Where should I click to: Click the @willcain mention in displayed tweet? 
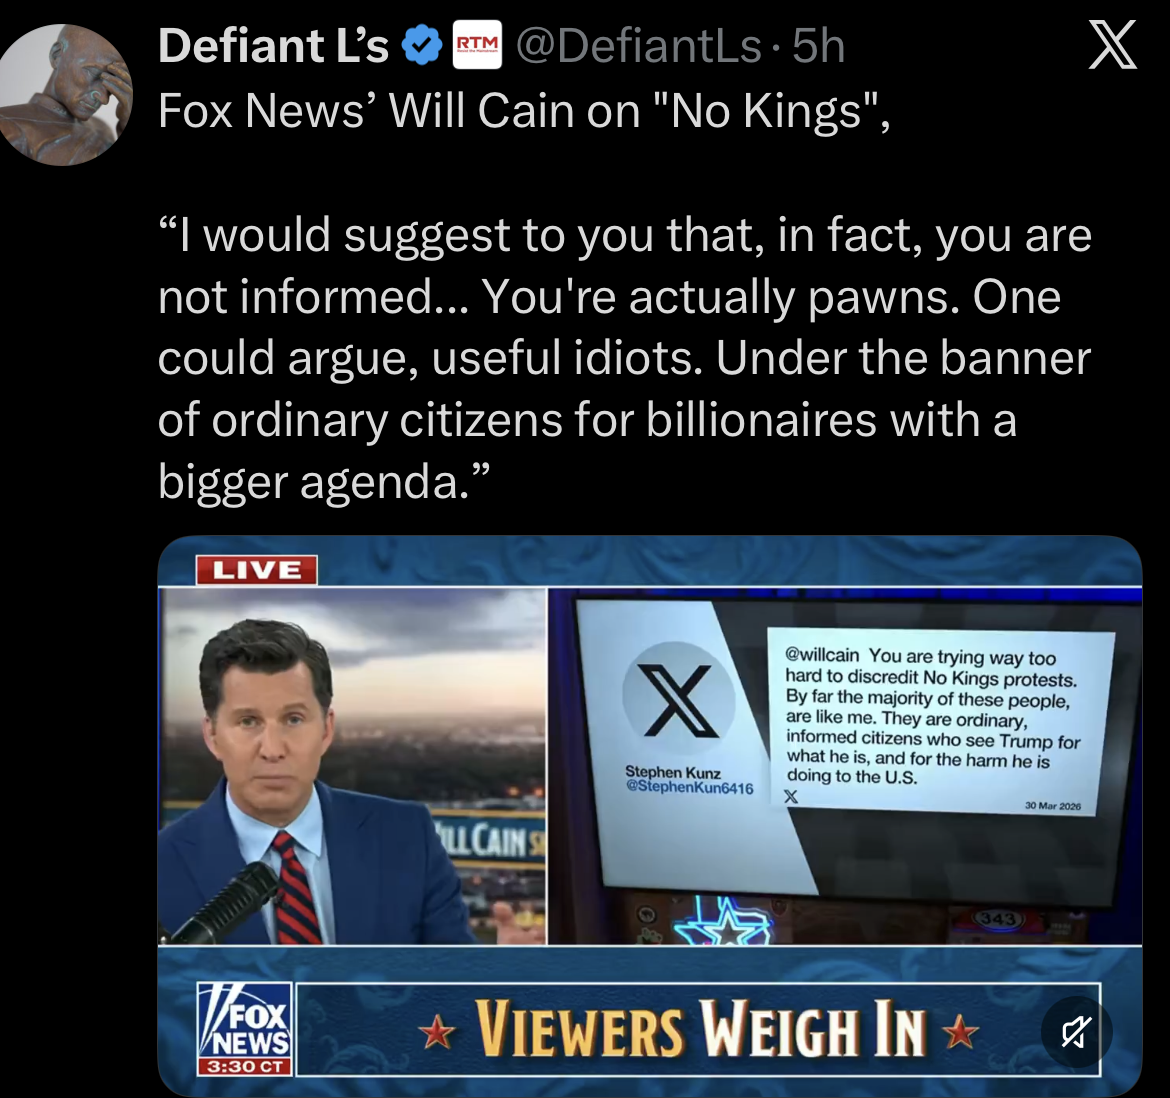point(822,655)
